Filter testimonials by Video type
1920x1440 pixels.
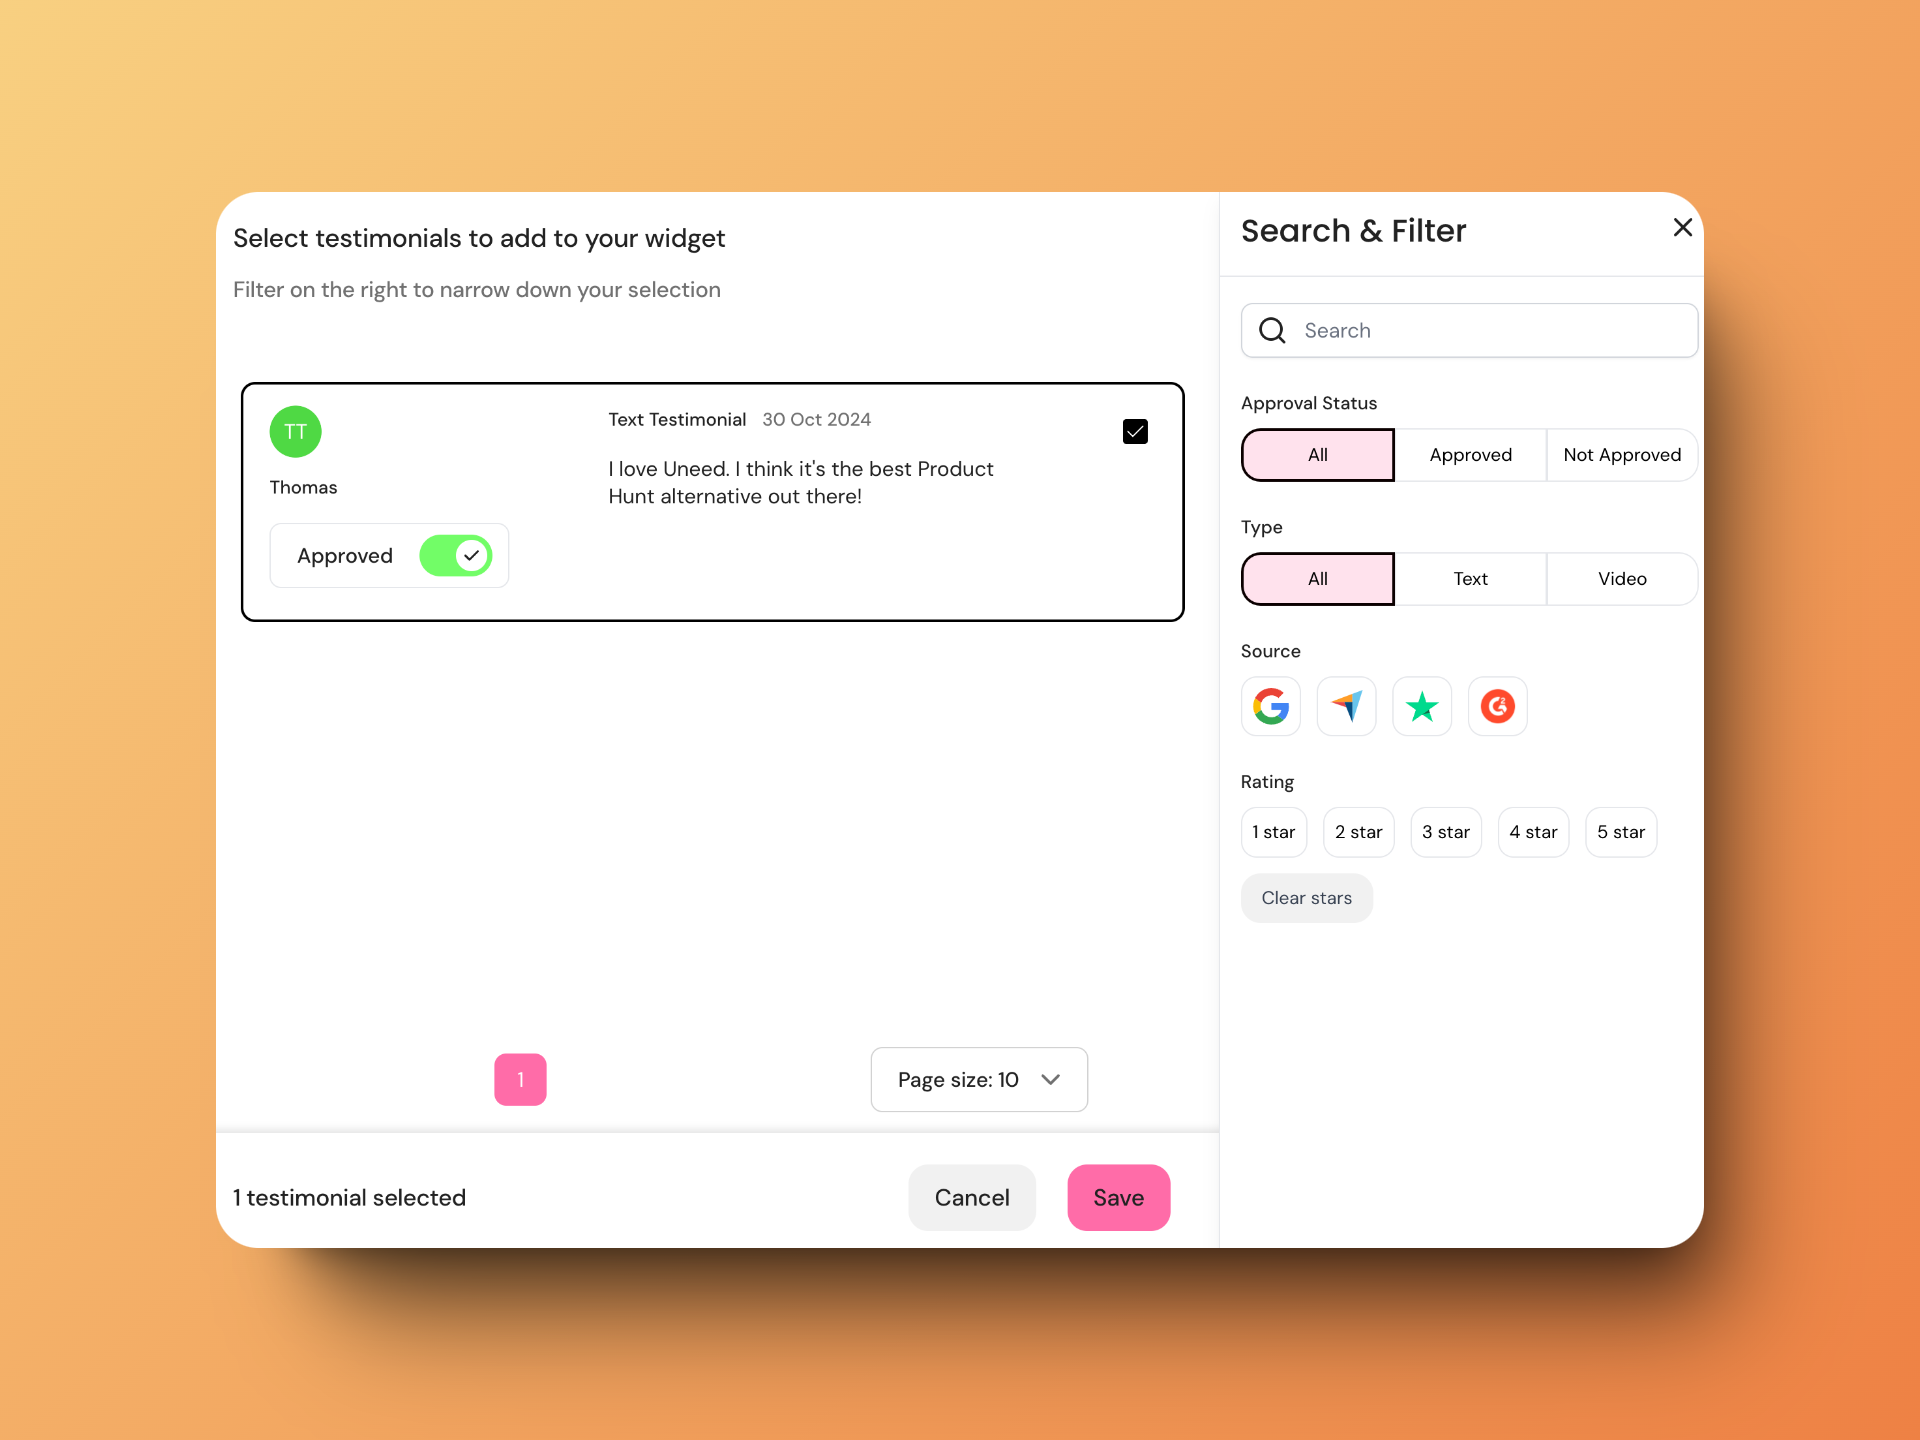(x=1622, y=578)
